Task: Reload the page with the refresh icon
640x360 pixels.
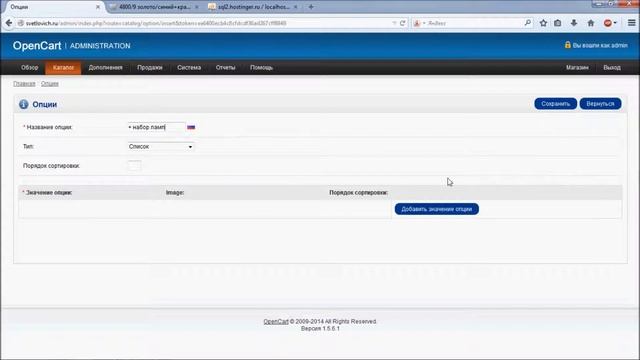Action: click(x=402, y=23)
